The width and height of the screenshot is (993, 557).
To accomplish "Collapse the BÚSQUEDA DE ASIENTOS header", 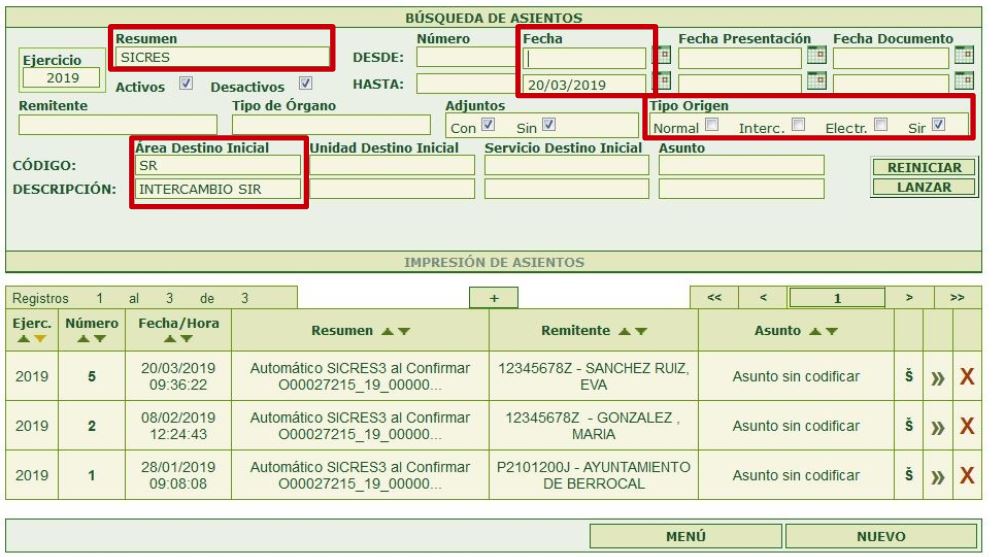I will [494, 18].
